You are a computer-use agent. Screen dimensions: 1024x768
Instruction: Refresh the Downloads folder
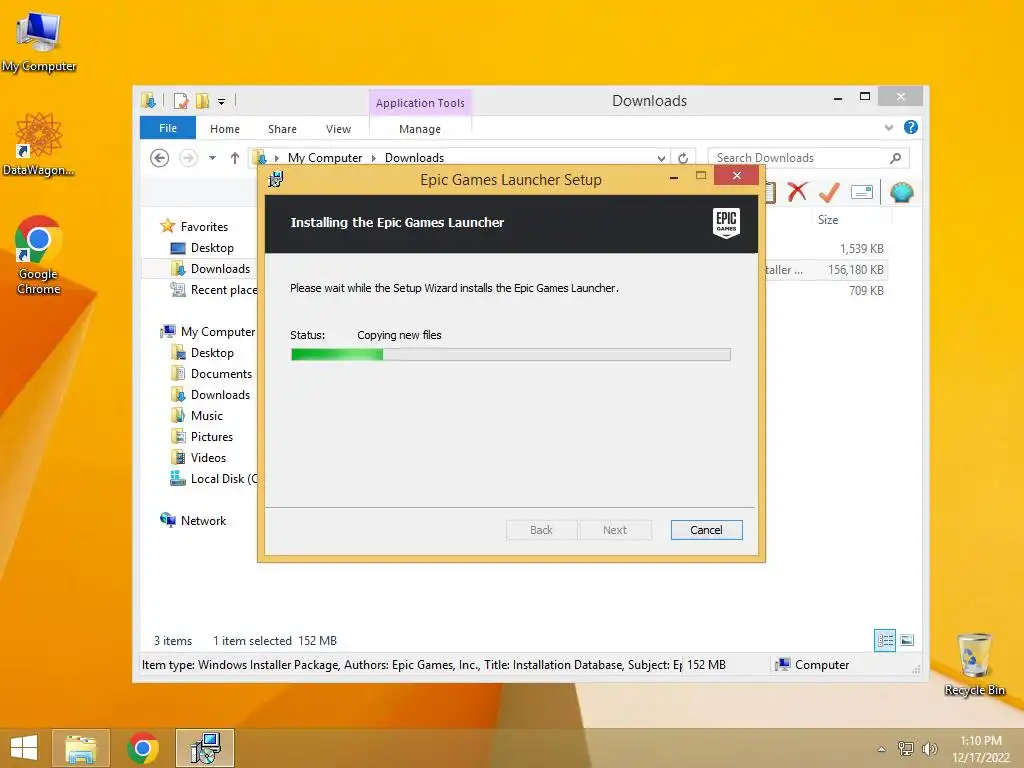683,158
